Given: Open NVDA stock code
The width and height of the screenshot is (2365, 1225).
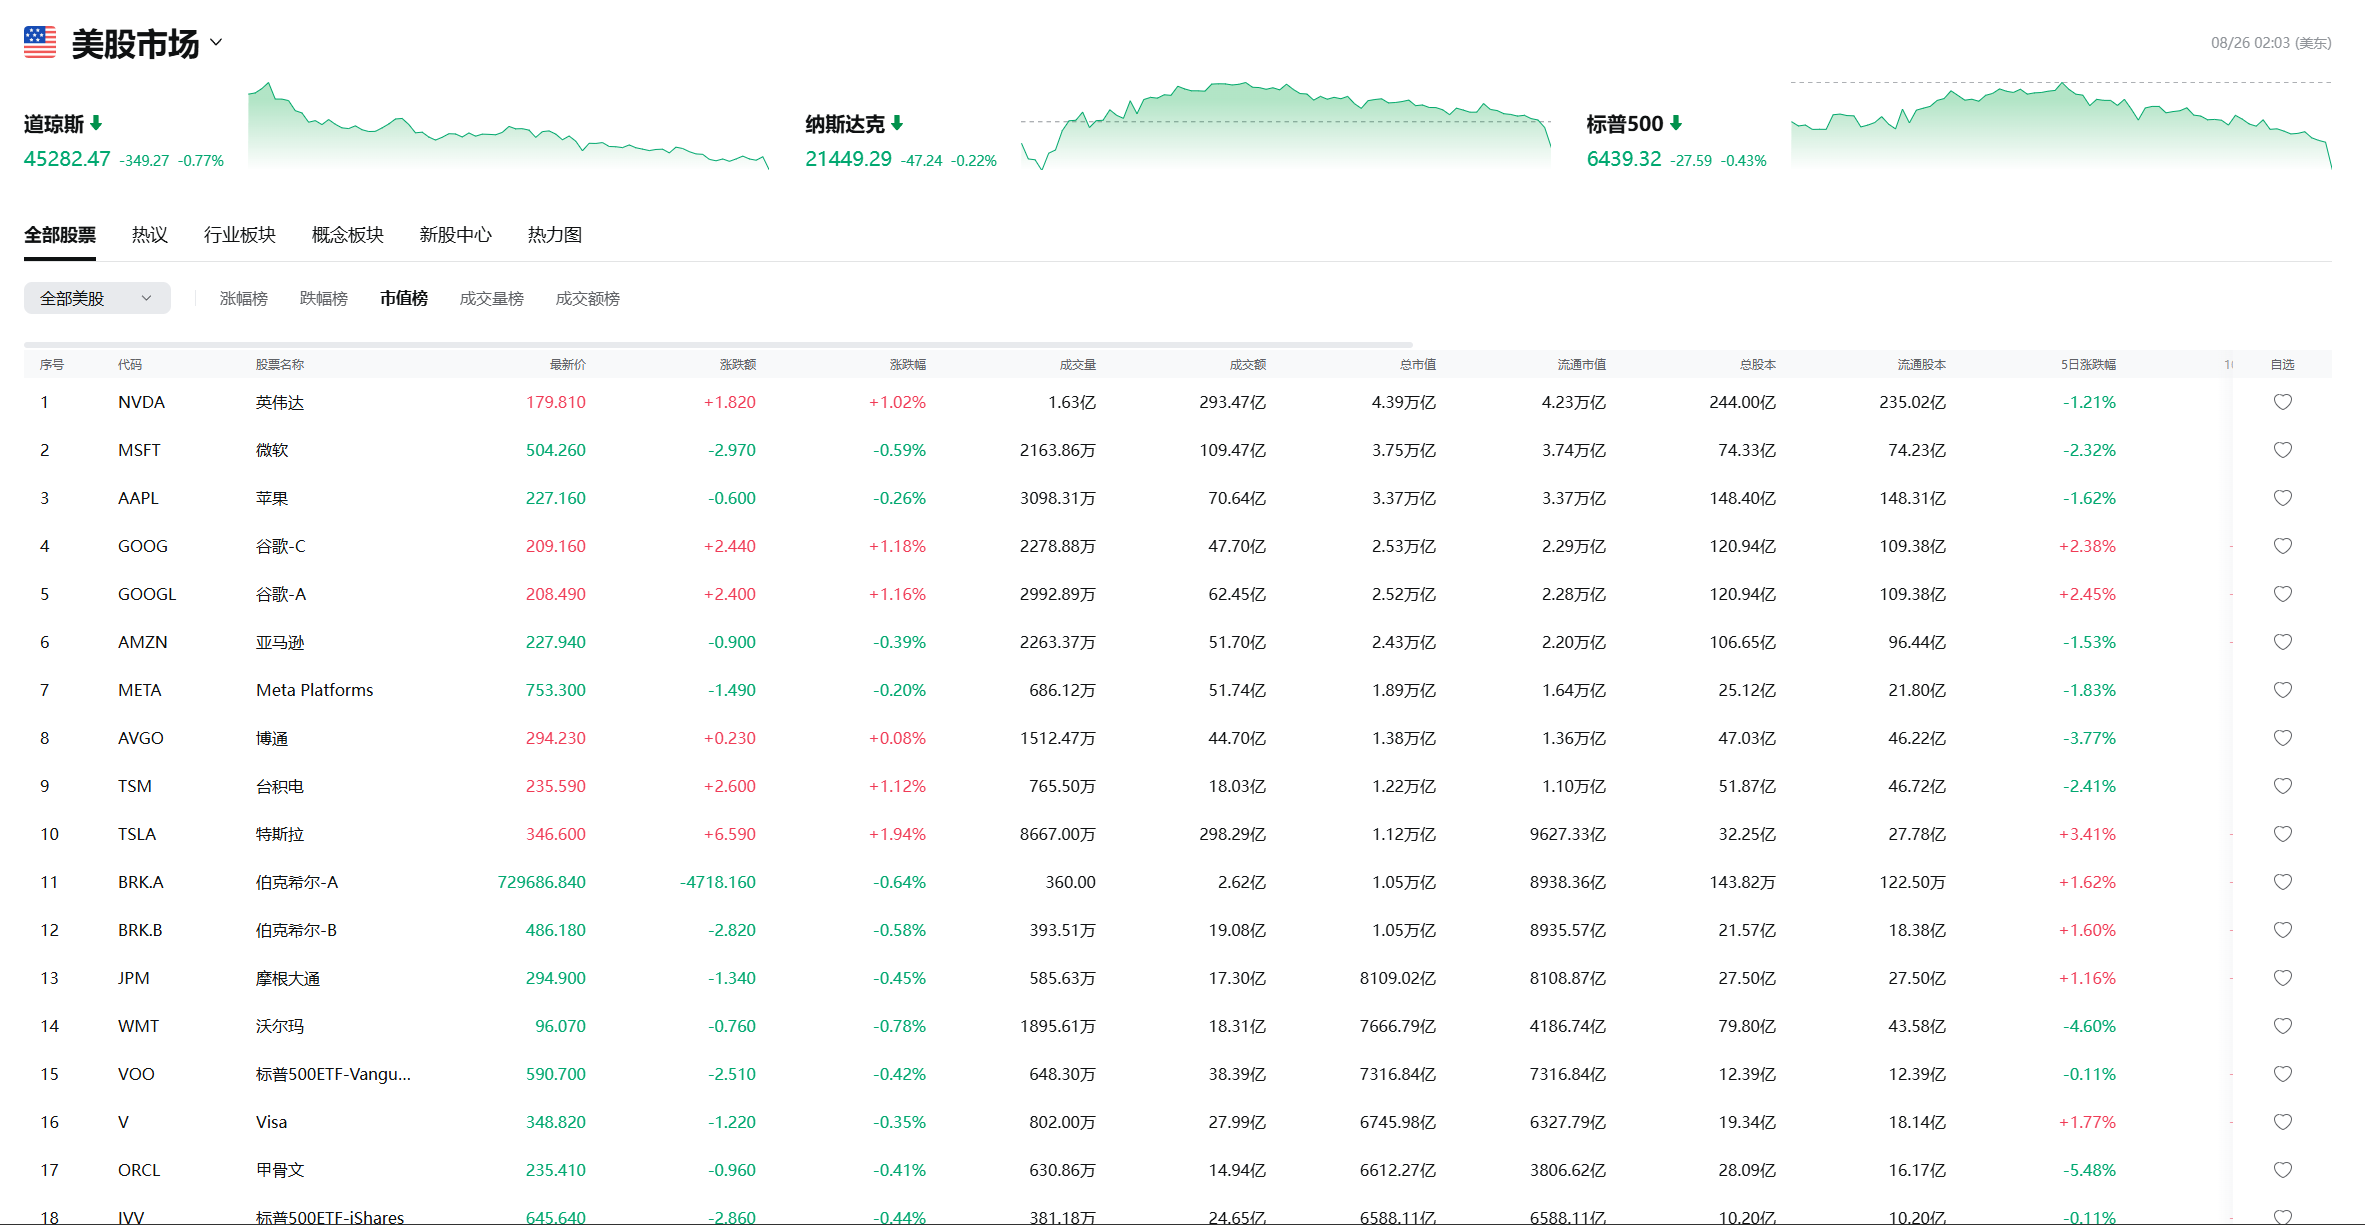Looking at the screenshot, I should click(x=141, y=402).
